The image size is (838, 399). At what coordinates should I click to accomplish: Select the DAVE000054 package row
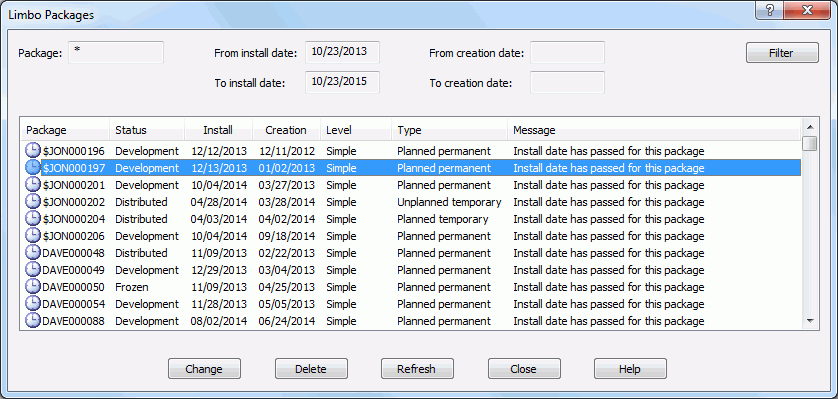coord(412,304)
